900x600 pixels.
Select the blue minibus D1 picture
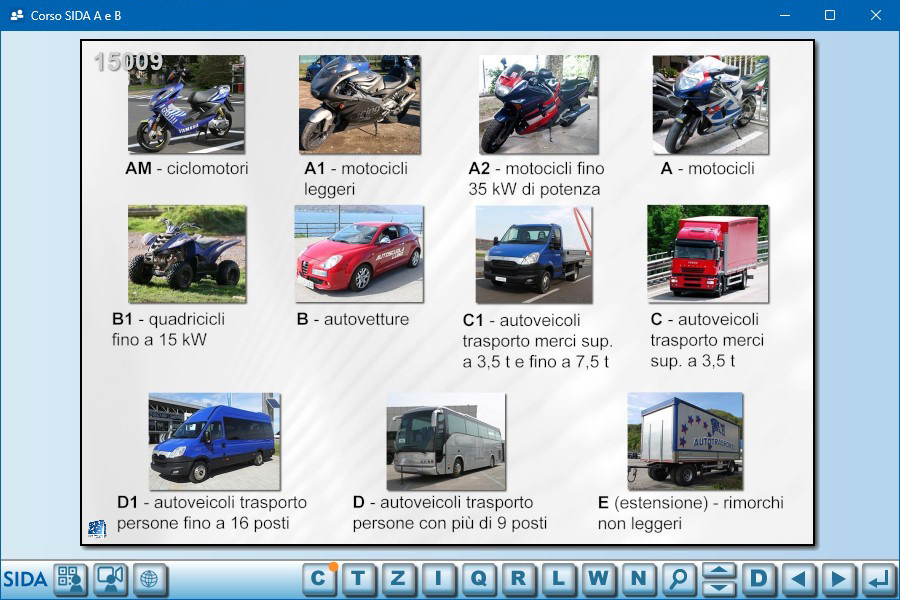(214, 440)
